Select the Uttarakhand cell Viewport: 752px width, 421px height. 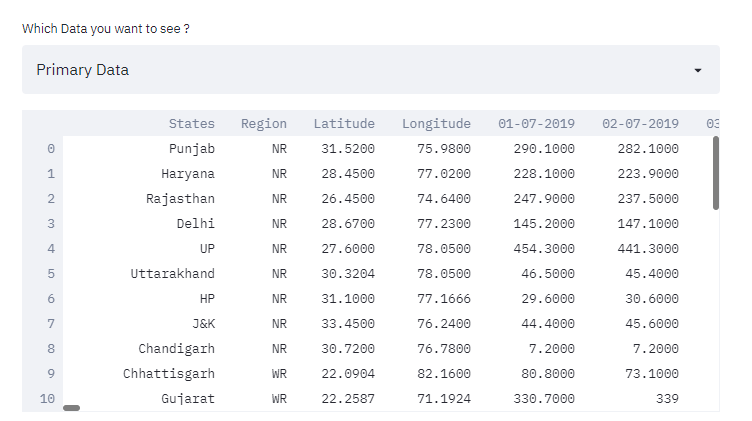(173, 273)
